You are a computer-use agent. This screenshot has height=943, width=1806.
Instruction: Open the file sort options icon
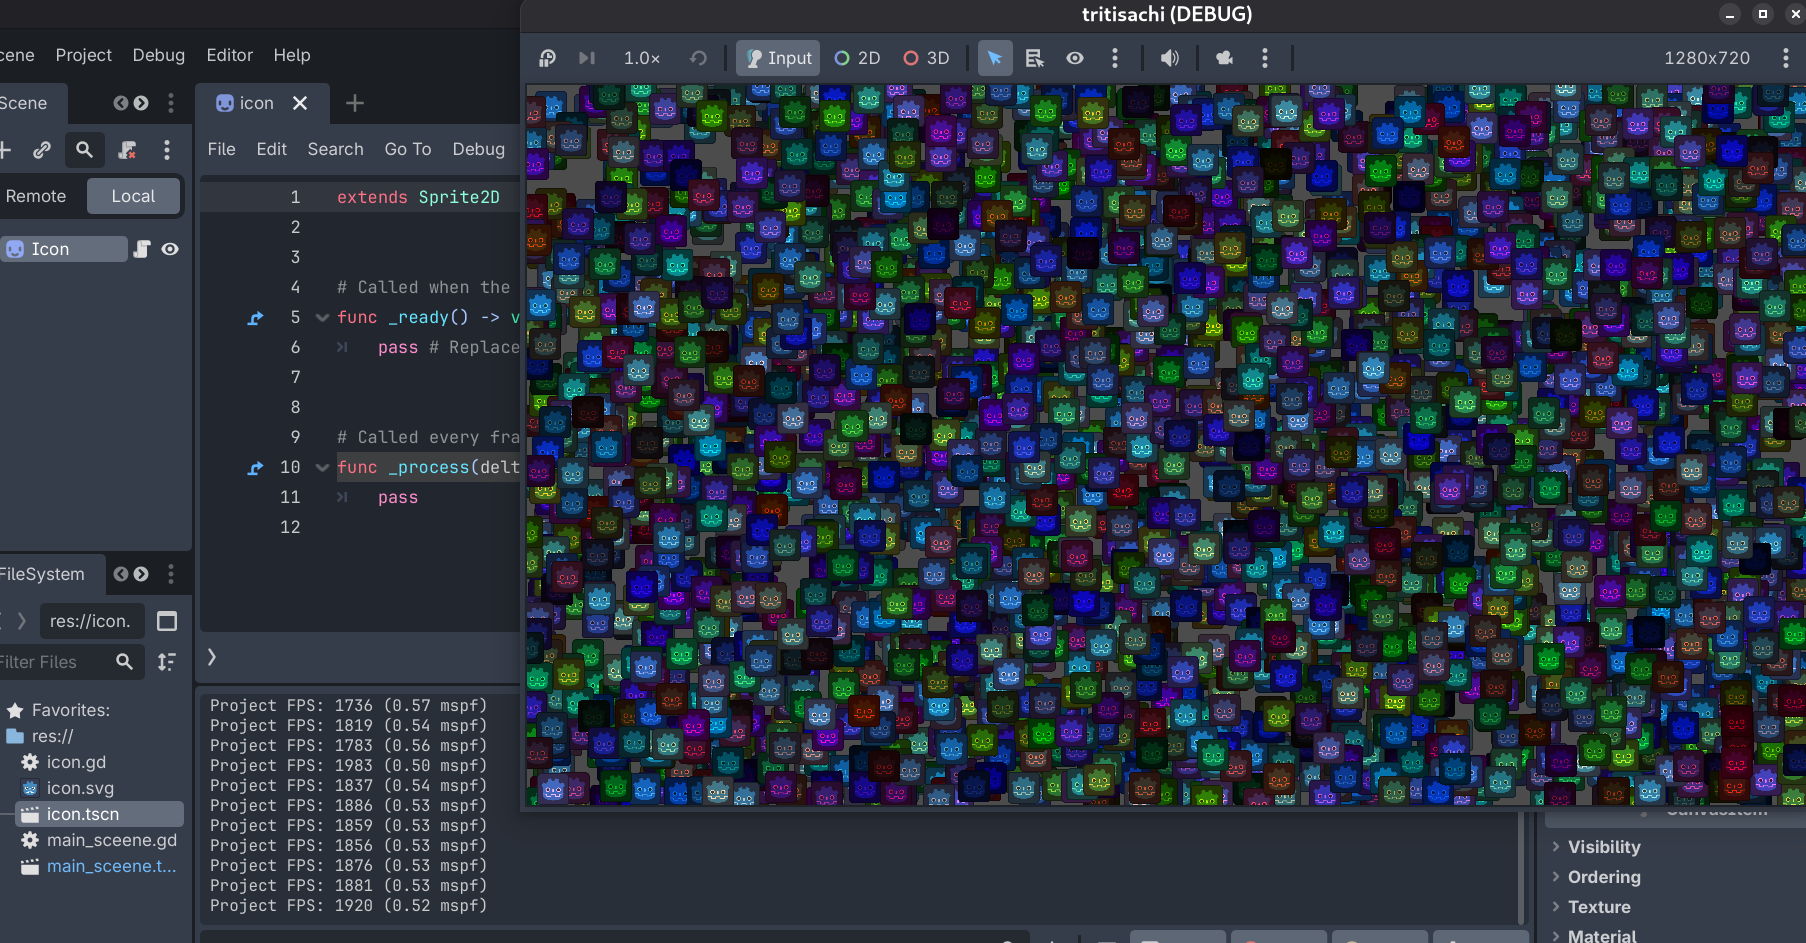pos(167,662)
